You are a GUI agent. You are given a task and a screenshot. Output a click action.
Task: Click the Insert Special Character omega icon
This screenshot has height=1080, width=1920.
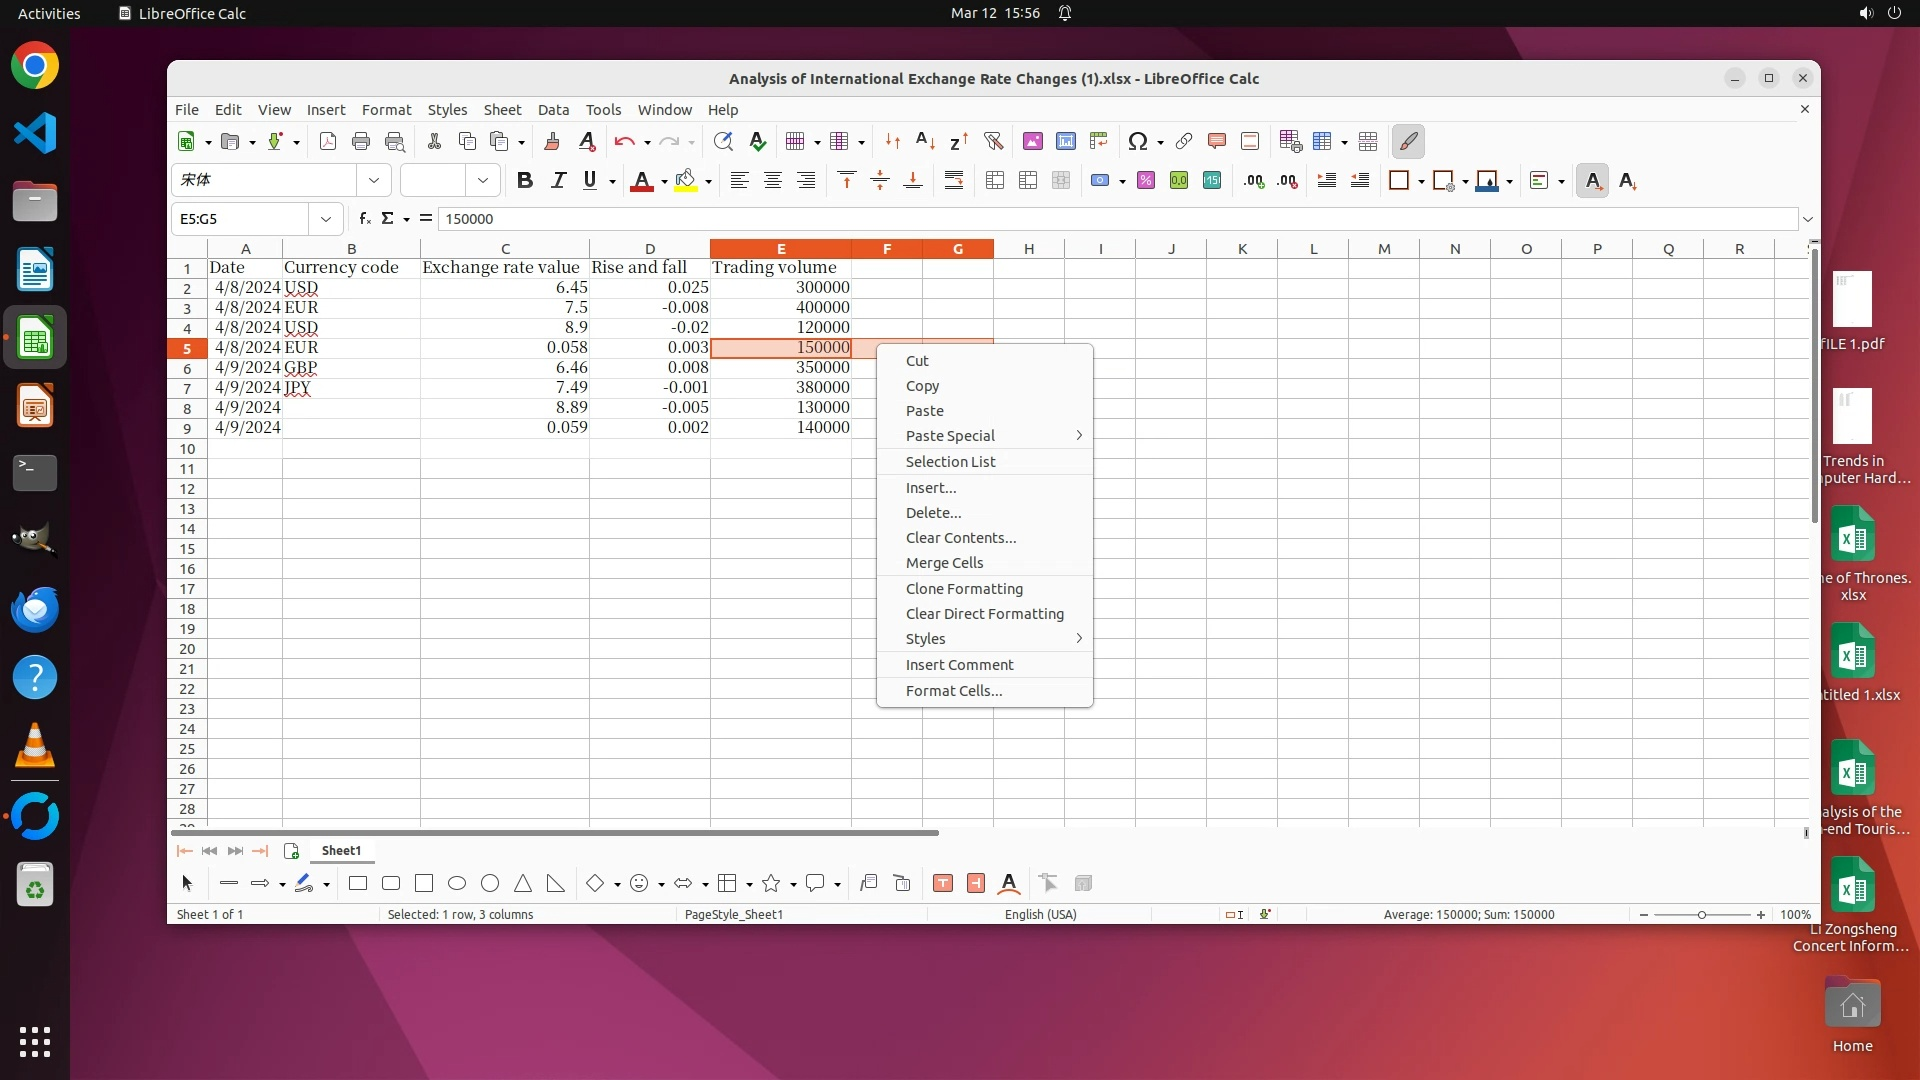pos(1137,141)
